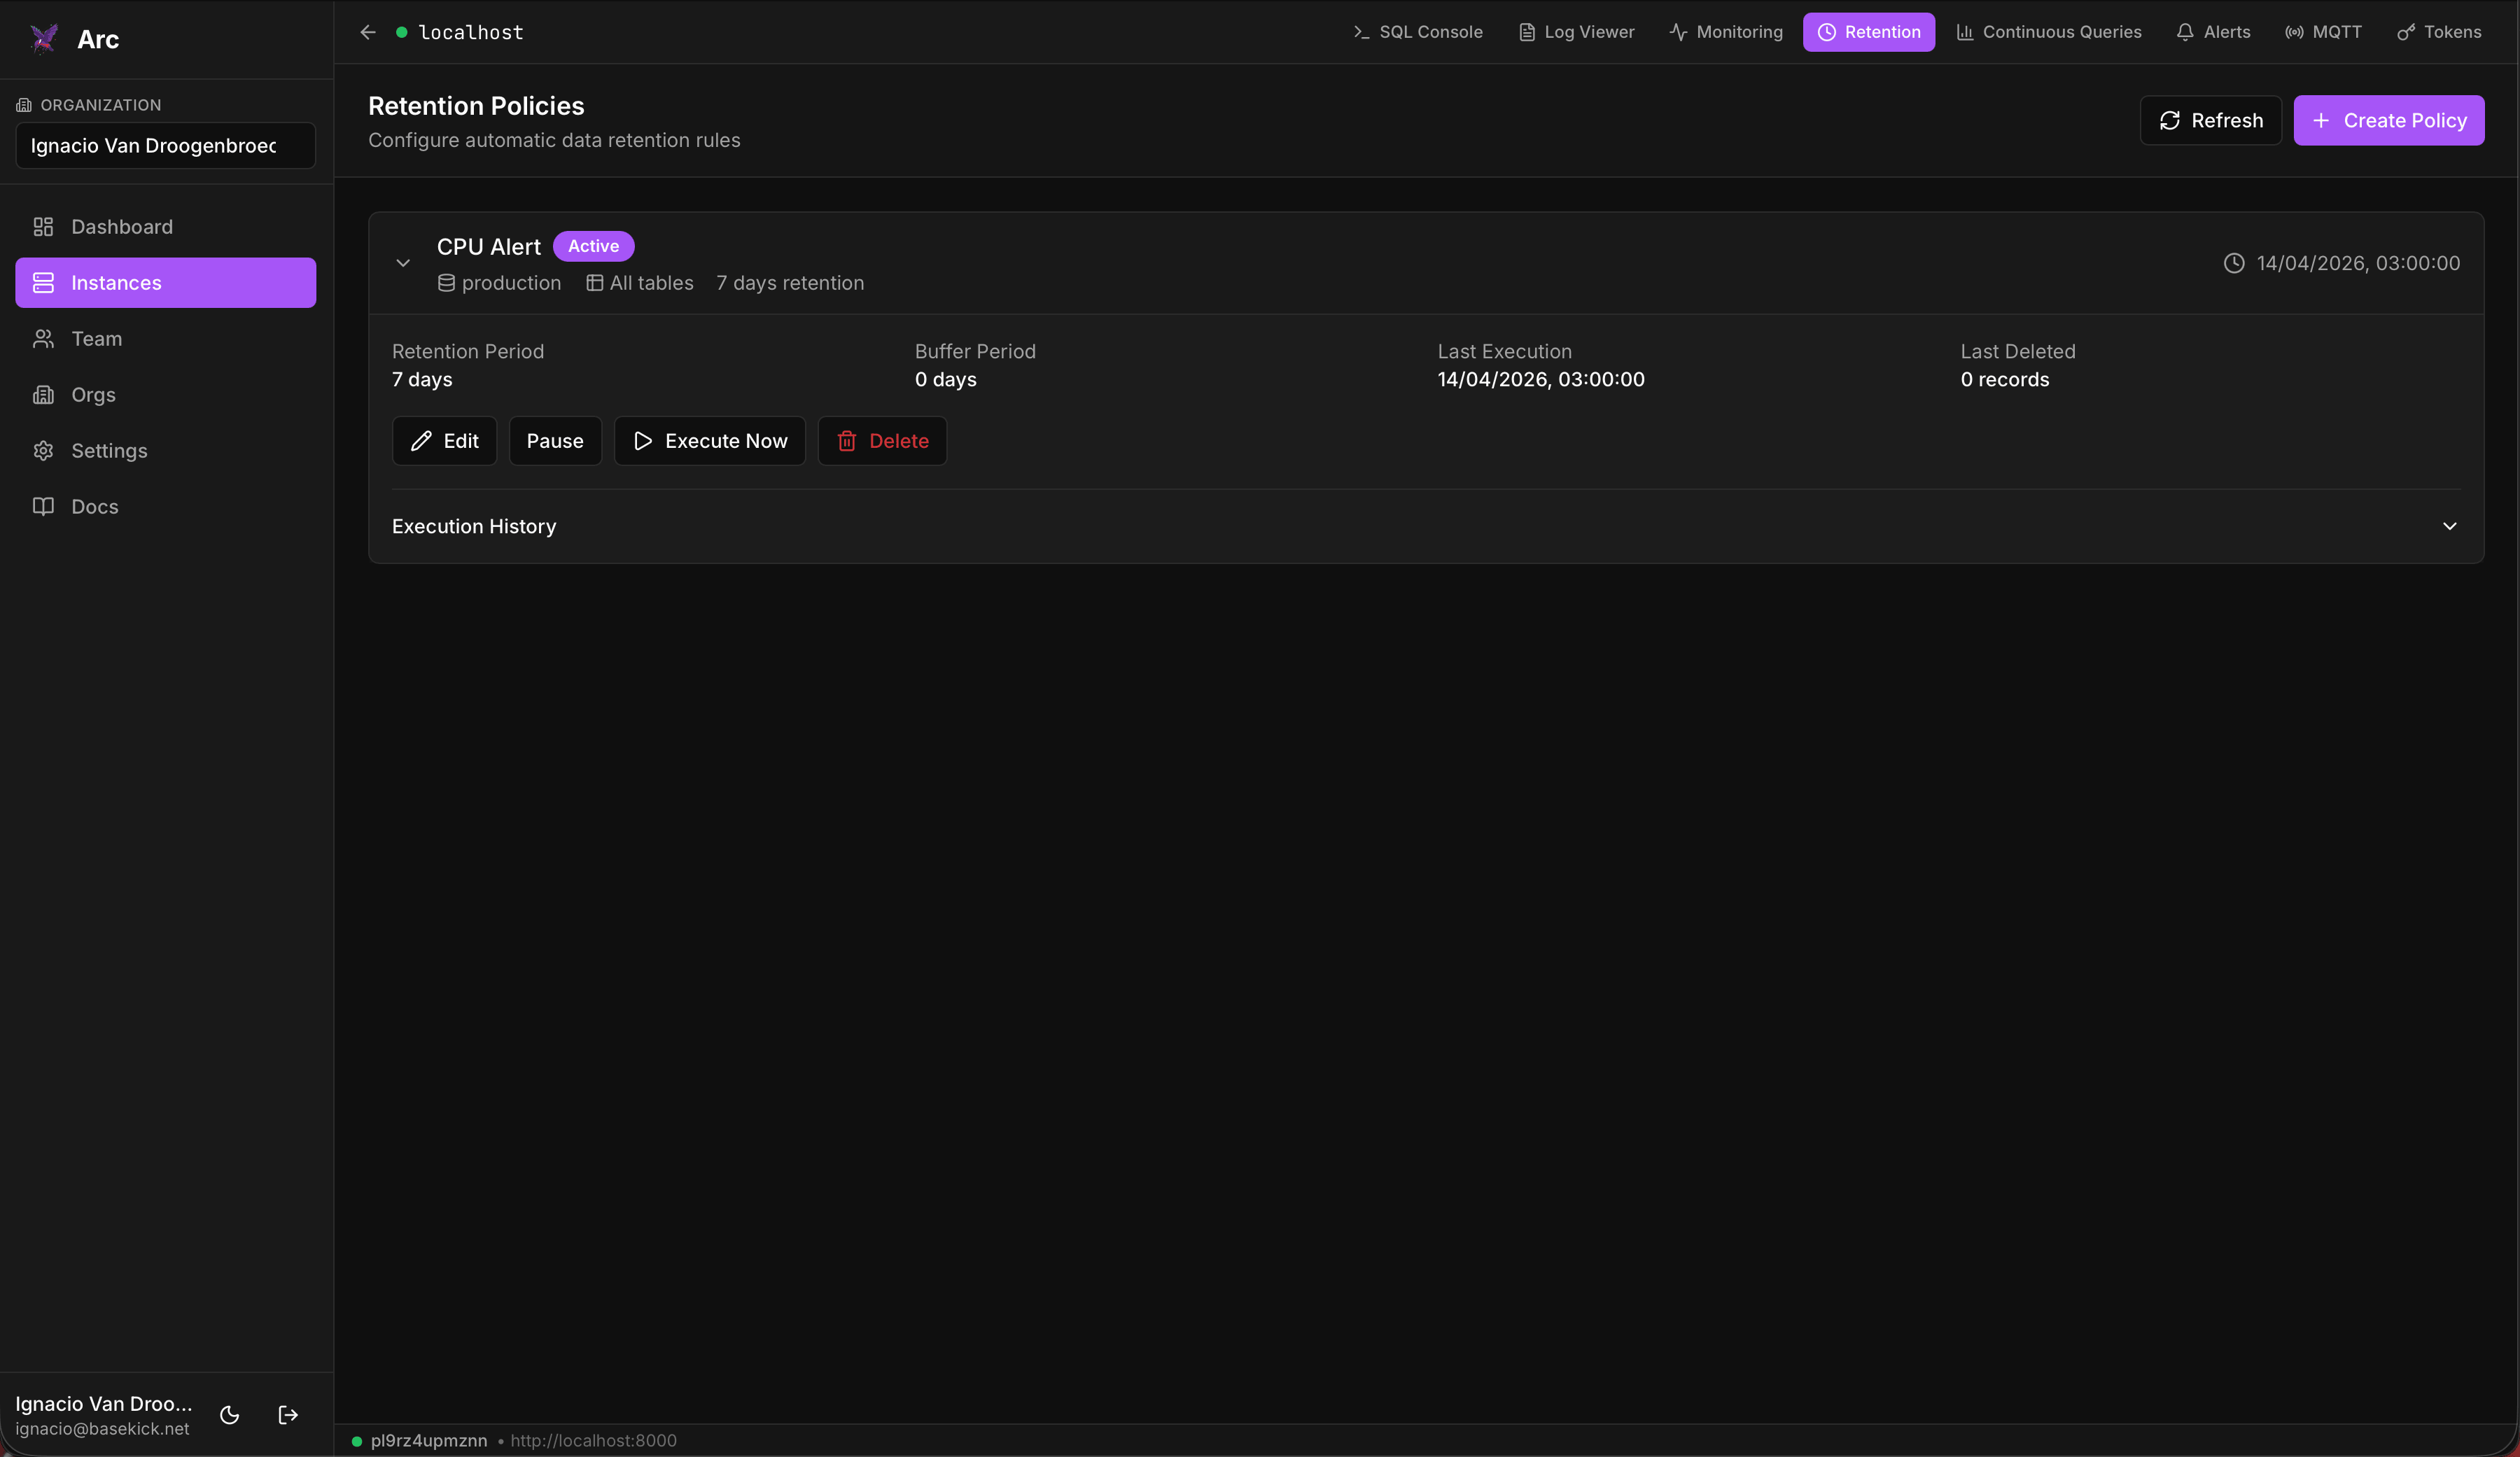Open the organization selector dropdown
2520x1457 pixels.
tap(166, 146)
